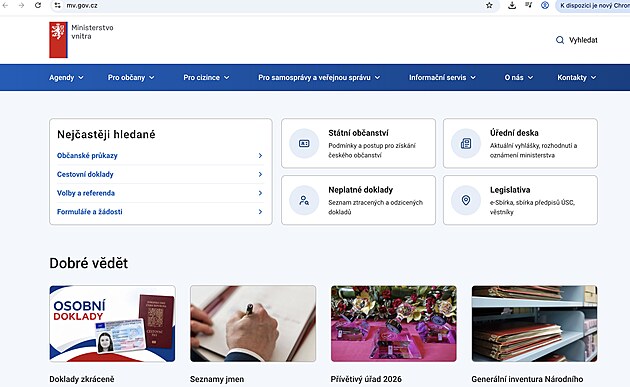Click arrow beside Formuláře a žádosti

coord(260,212)
